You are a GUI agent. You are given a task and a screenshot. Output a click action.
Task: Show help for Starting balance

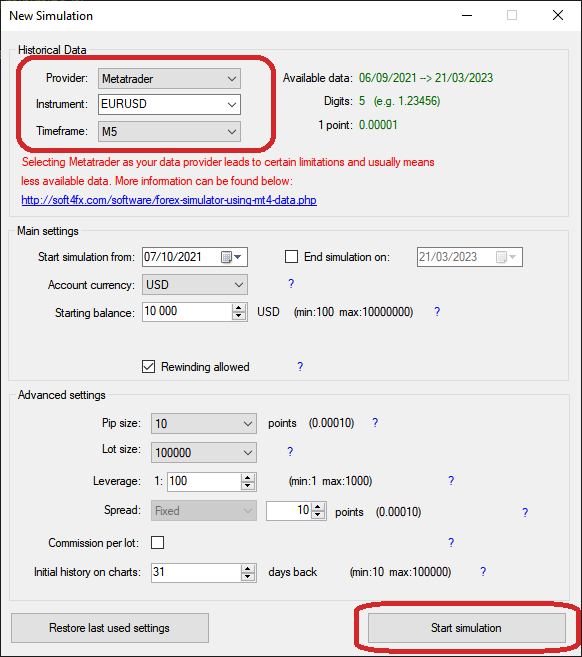pos(437,312)
